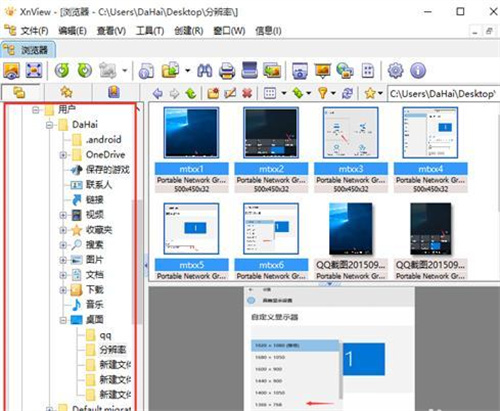Collapse the 用户 tree node

[36, 110]
